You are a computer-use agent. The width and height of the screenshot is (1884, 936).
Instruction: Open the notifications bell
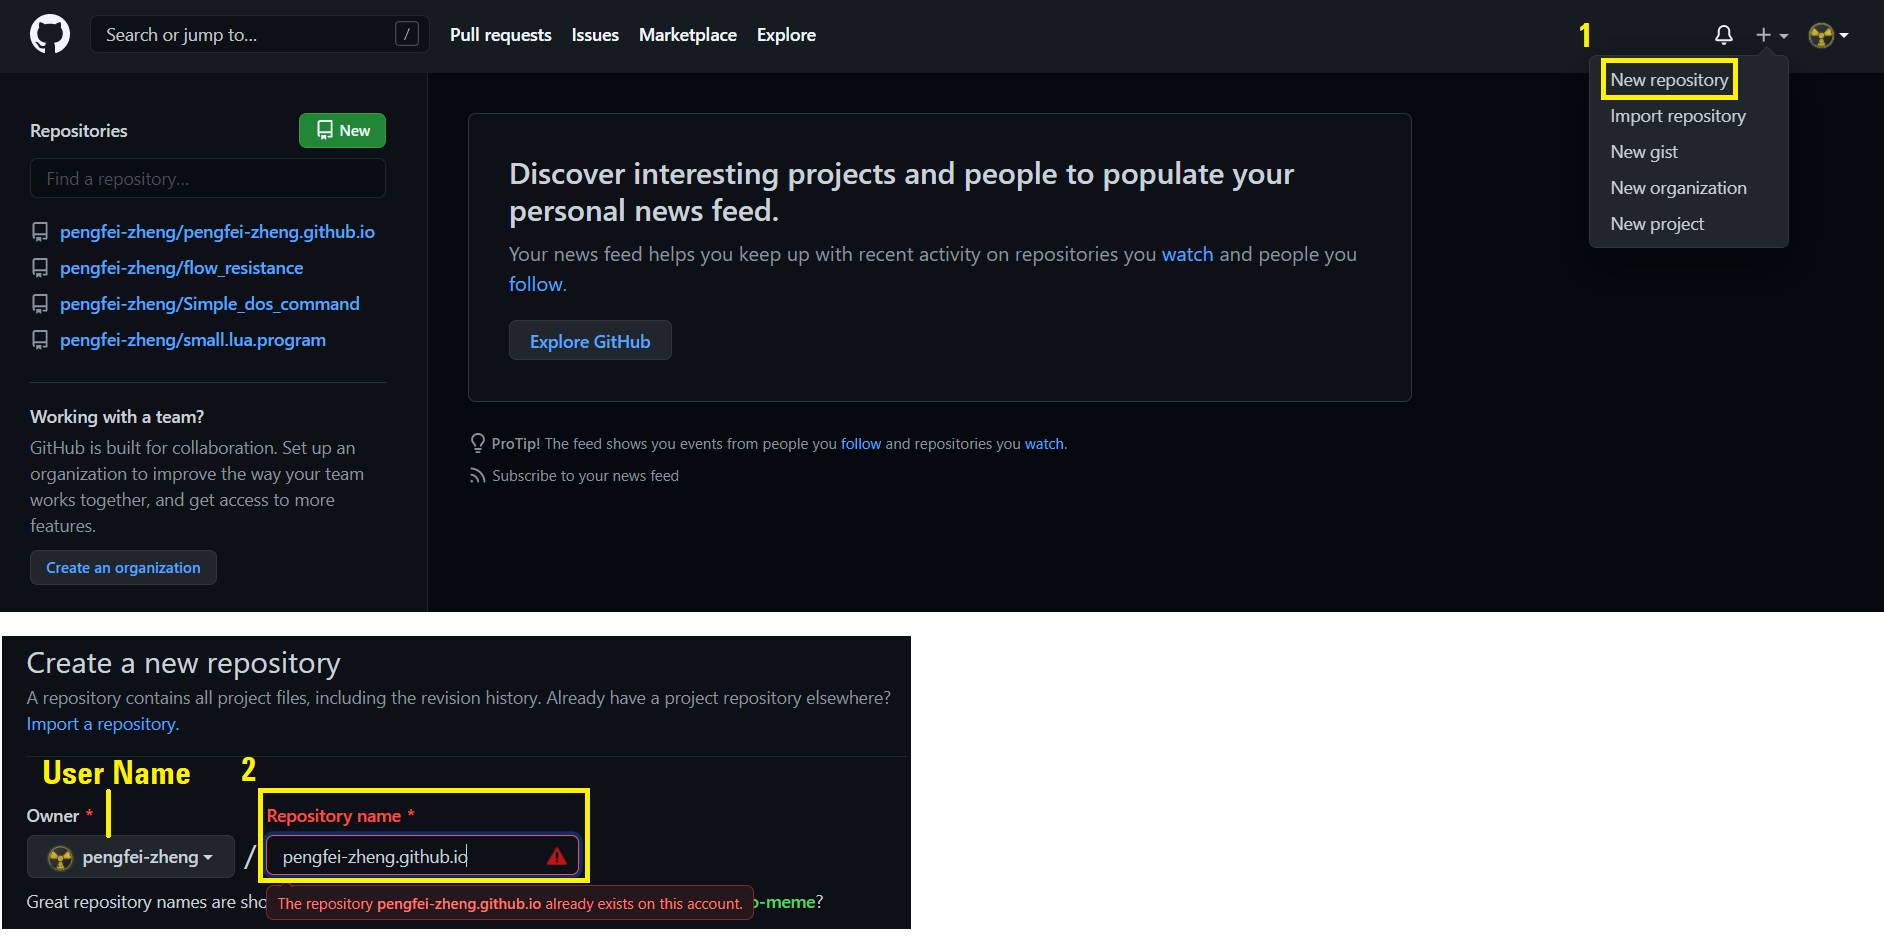pos(1723,35)
